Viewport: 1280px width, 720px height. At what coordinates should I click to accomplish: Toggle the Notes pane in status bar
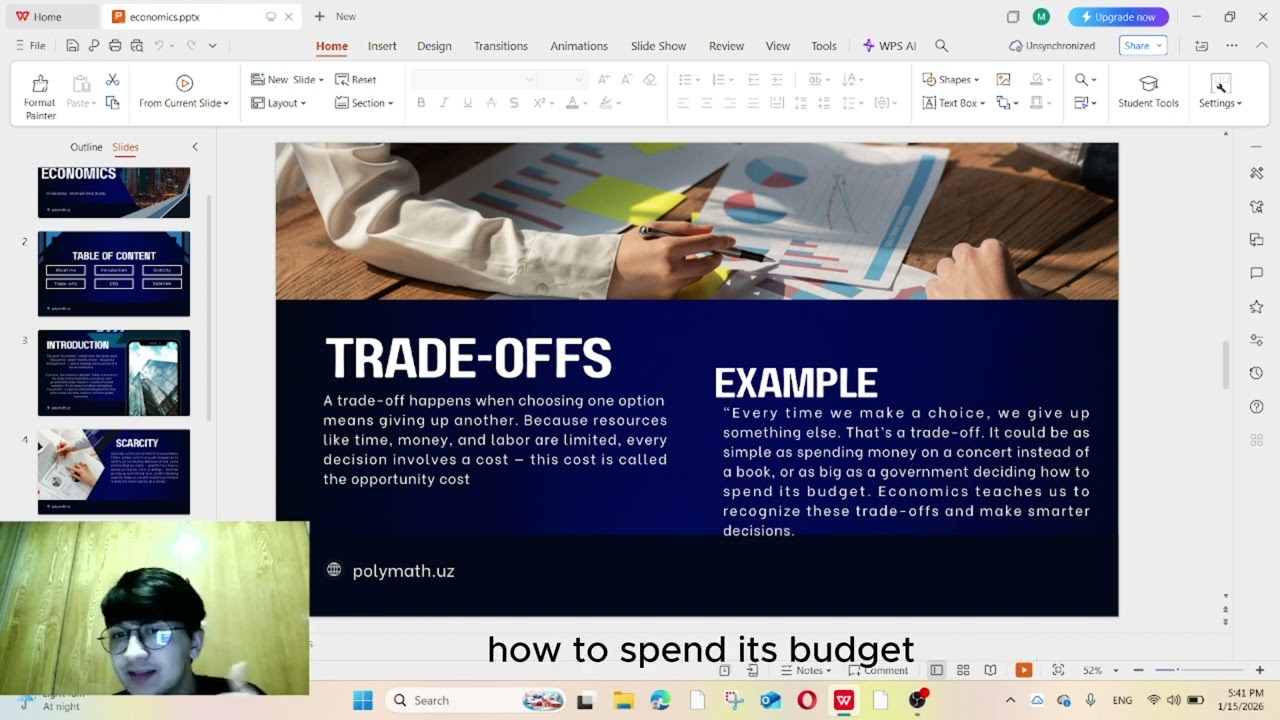(x=808, y=670)
